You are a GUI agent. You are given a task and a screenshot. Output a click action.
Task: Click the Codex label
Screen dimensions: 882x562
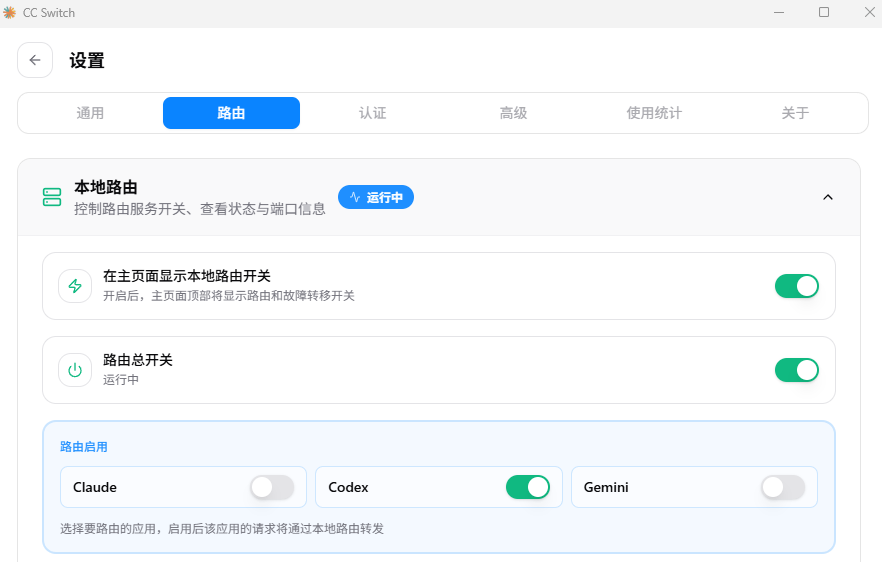click(x=348, y=487)
